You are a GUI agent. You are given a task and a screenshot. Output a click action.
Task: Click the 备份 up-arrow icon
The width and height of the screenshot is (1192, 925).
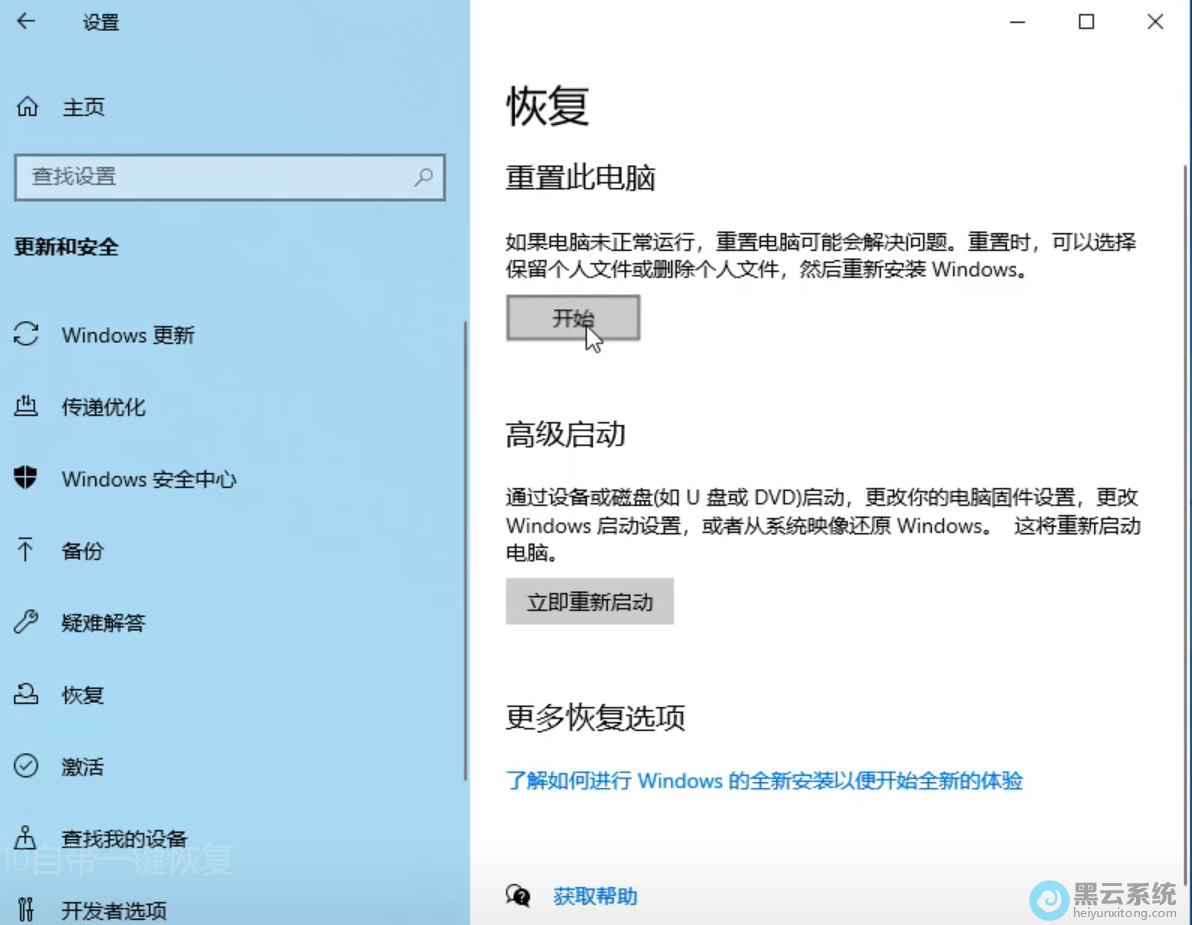click(26, 550)
